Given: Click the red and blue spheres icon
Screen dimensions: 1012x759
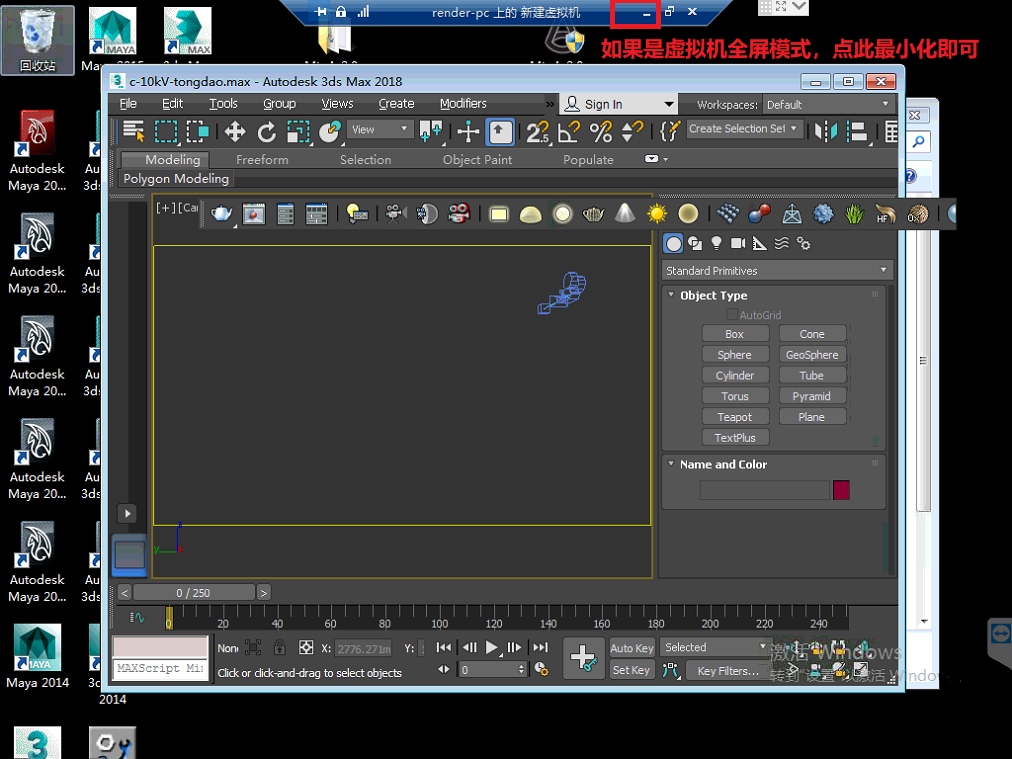Looking at the screenshot, I should coord(760,213).
